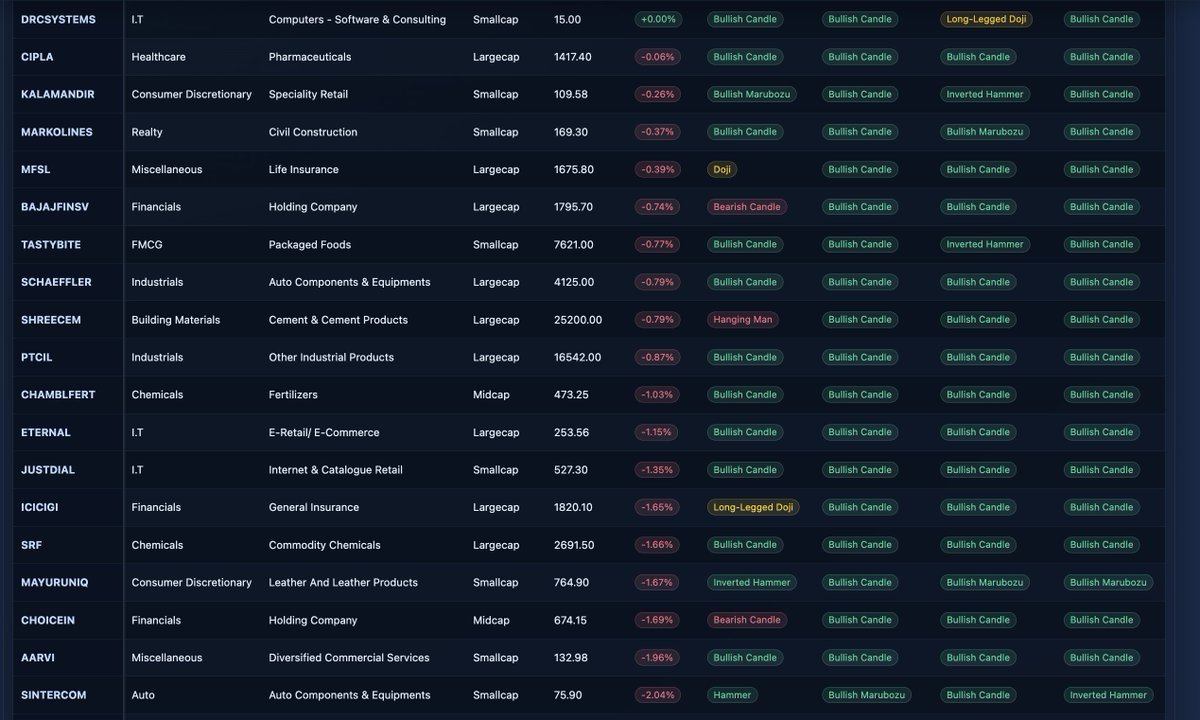
Task: Click the Doji badge in MFSL row
Action: (x=722, y=169)
